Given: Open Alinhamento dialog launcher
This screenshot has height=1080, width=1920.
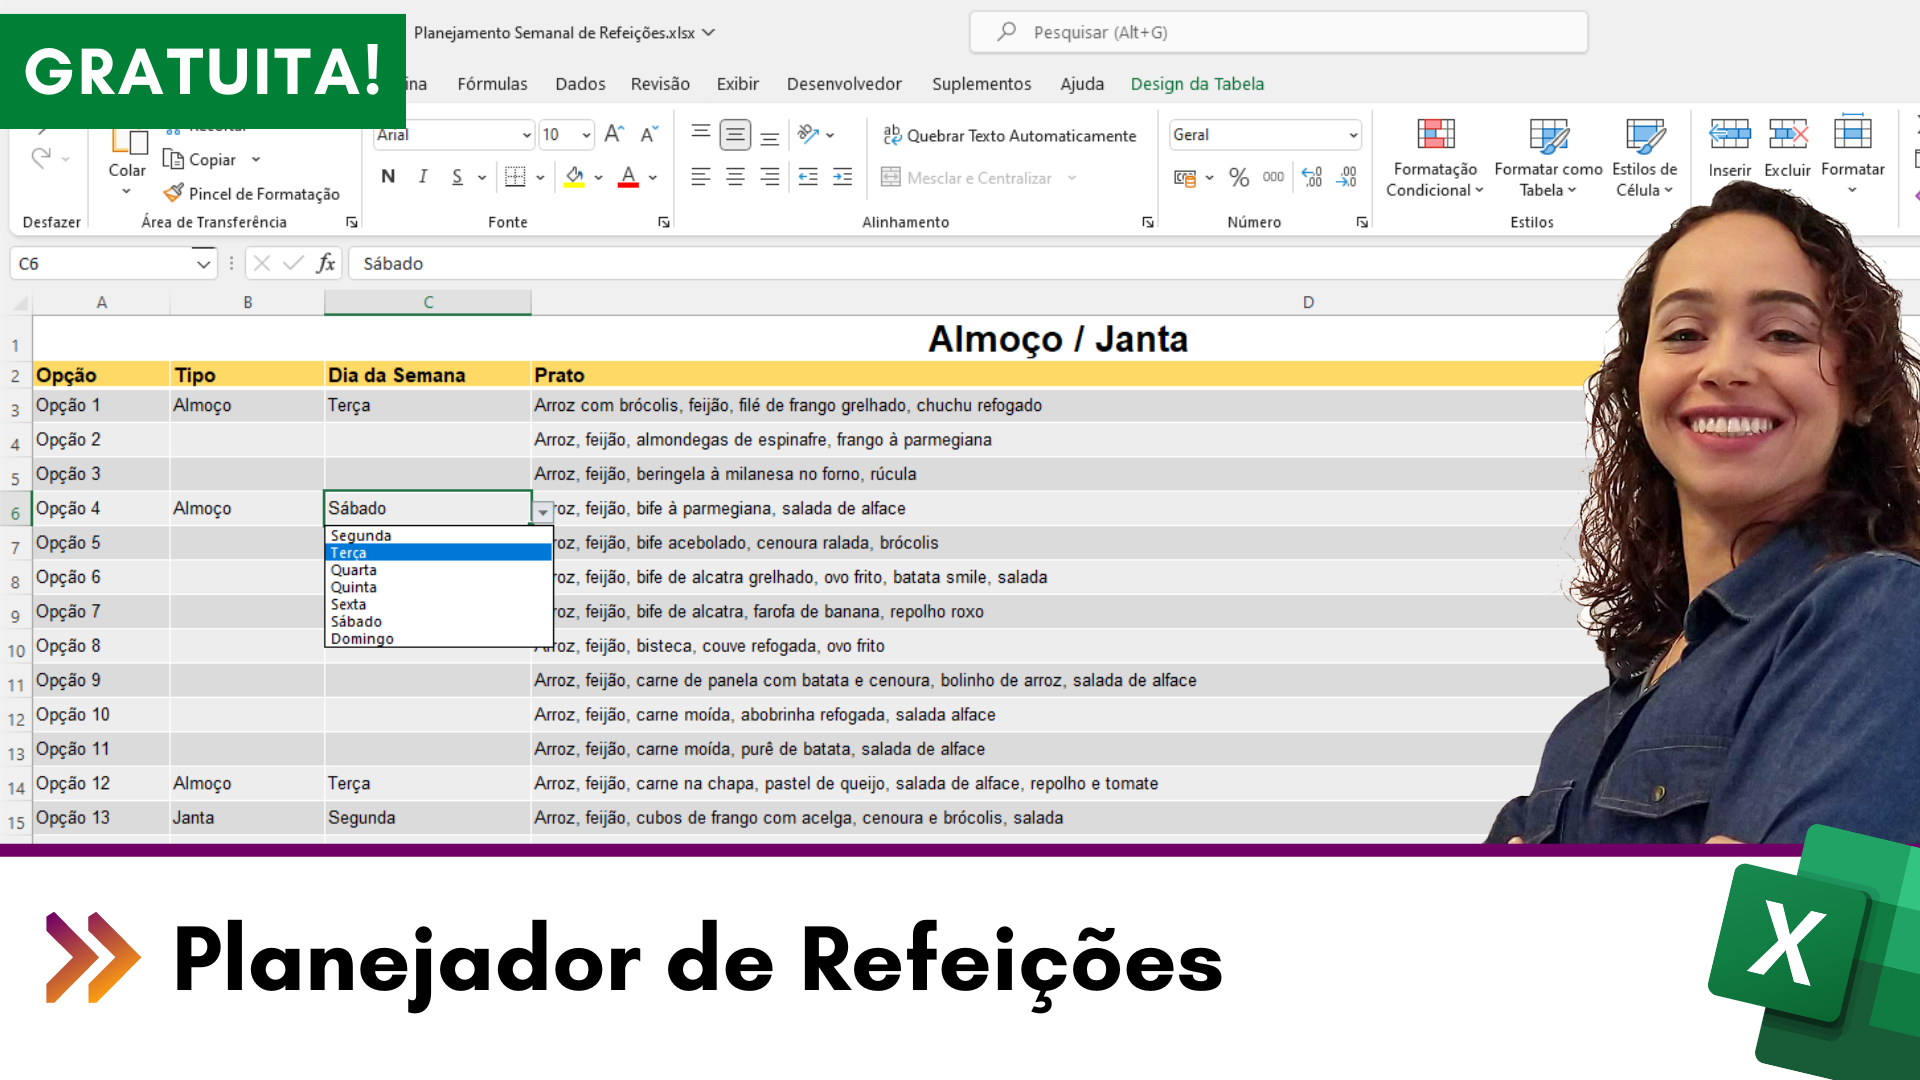Looking at the screenshot, I should tap(1148, 222).
